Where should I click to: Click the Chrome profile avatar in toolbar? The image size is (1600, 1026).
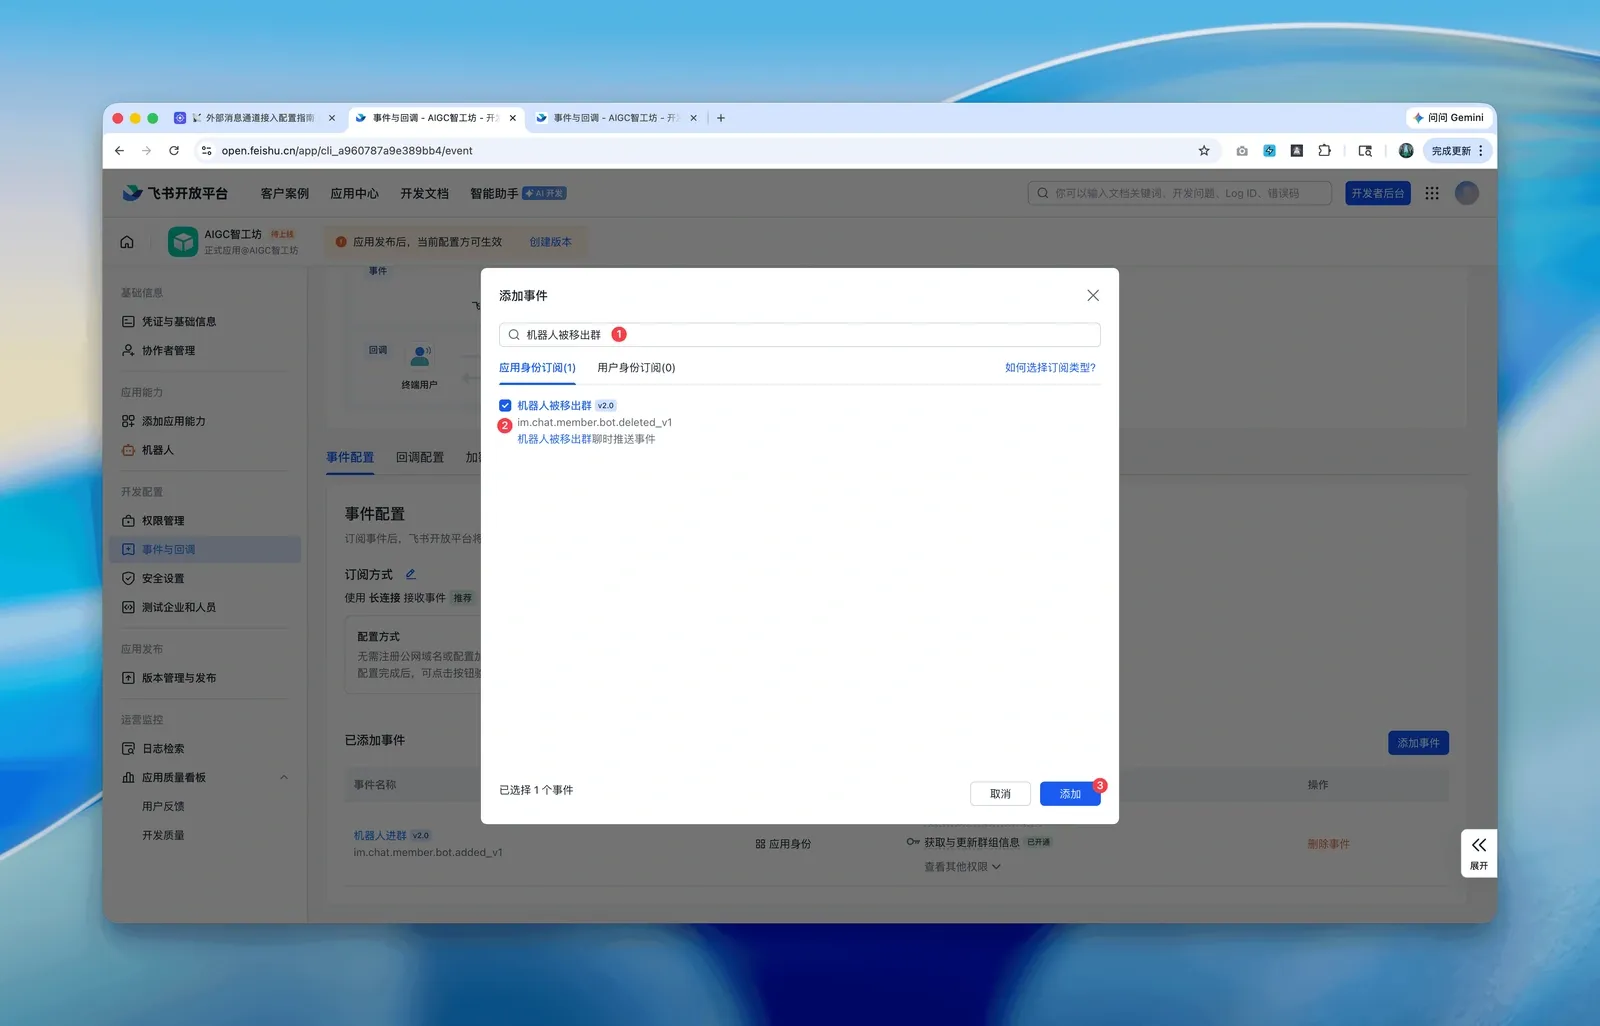[x=1406, y=151]
